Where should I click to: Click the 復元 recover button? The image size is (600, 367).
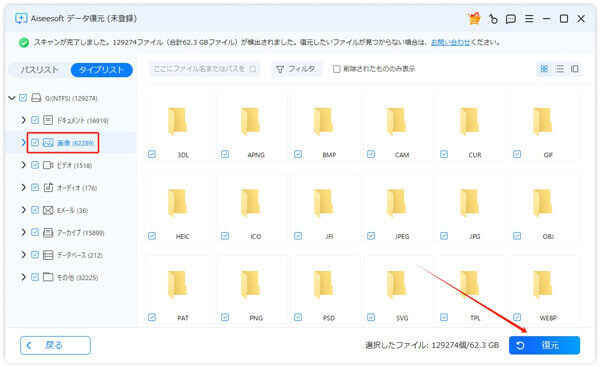click(x=544, y=345)
